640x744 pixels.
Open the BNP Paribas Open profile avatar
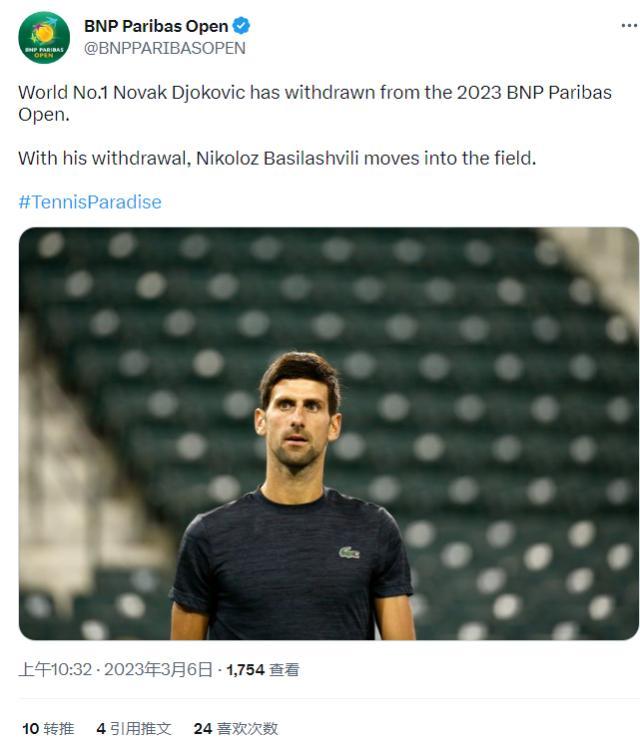(44, 38)
